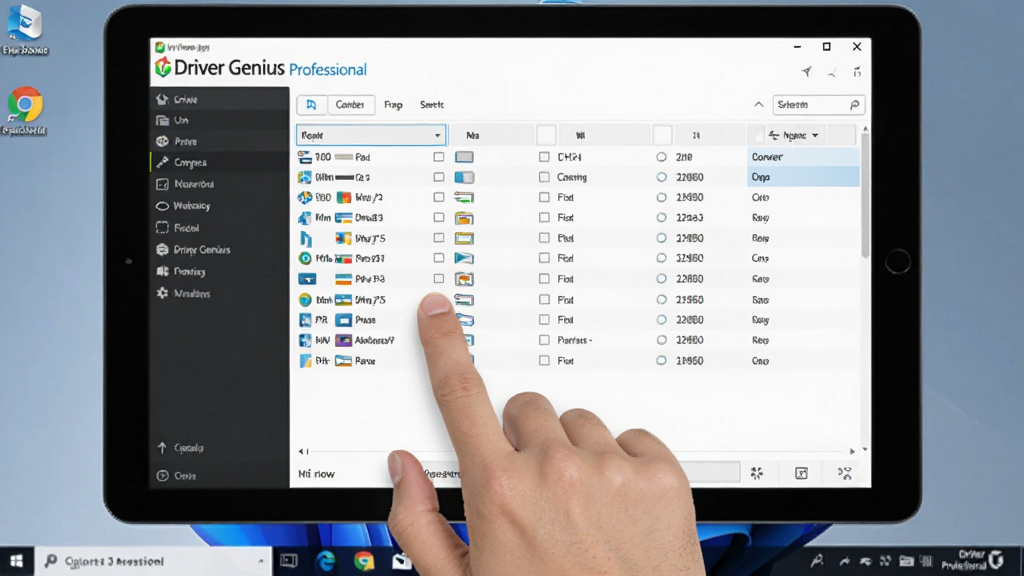Click the taskbar search box dropdown arrow
1024x576 pixels.
261,562
